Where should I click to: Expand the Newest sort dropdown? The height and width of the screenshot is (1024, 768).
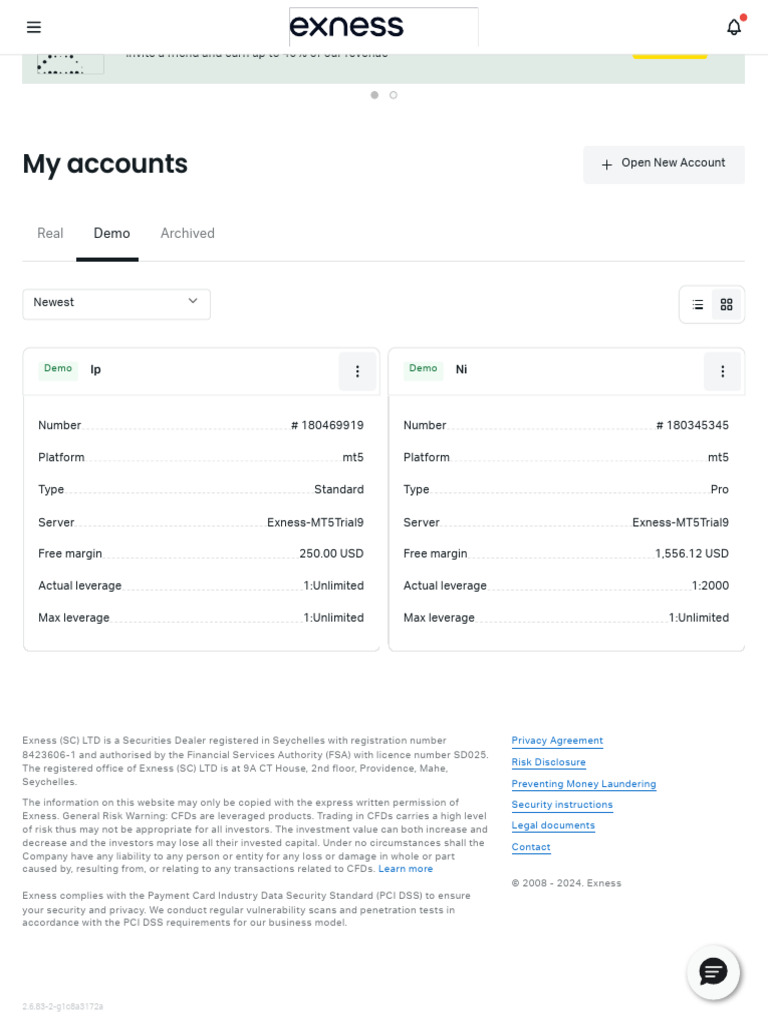(x=116, y=303)
